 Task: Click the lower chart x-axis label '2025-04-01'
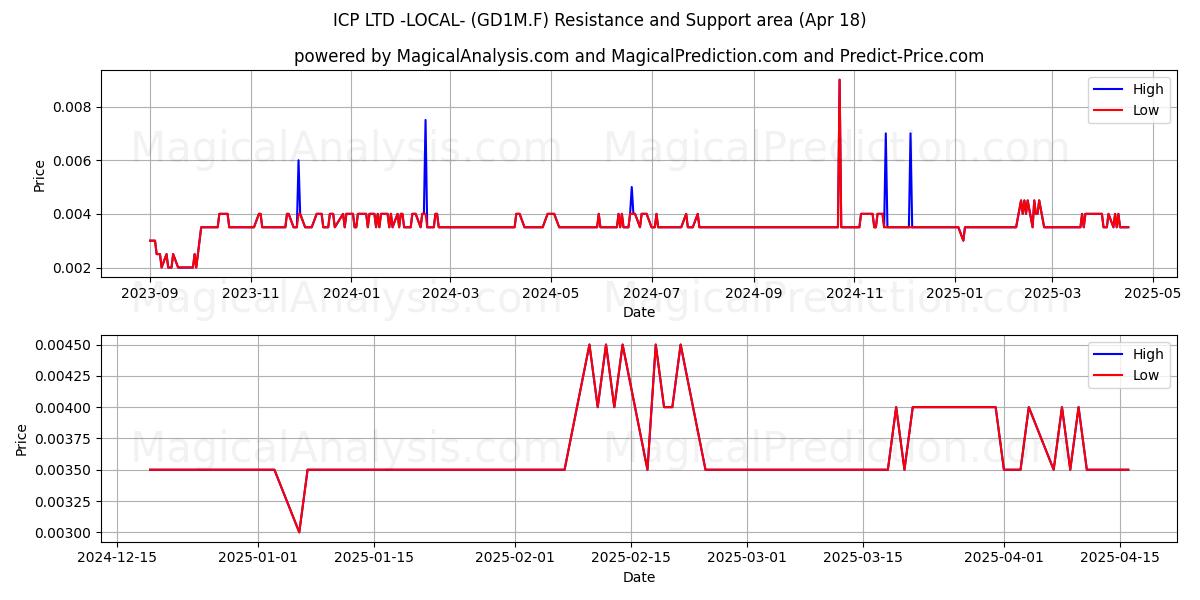click(x=1004, y=557)
